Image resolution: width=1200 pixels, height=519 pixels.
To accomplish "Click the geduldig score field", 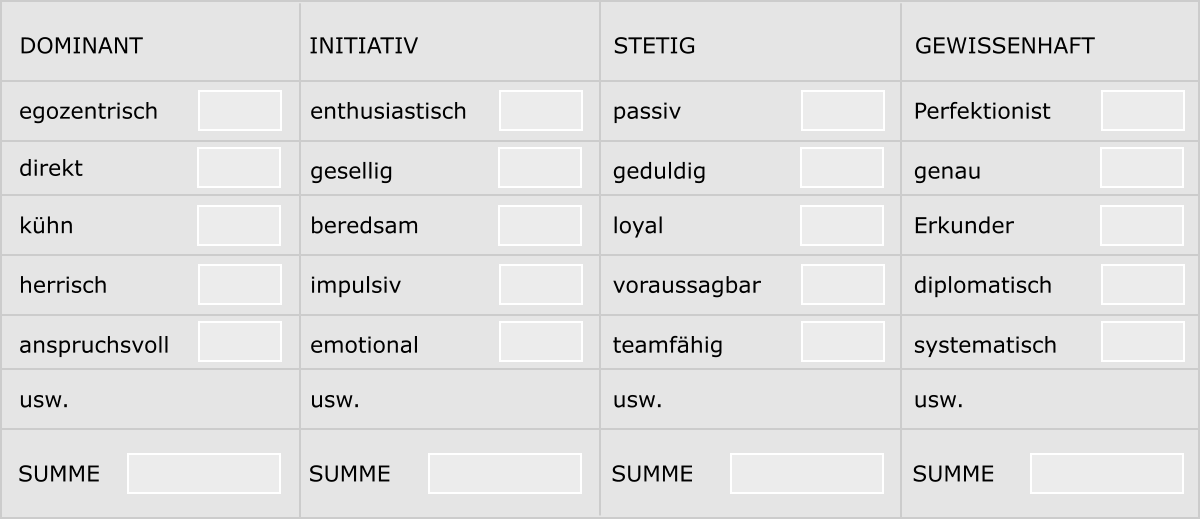I will (842, 168).
